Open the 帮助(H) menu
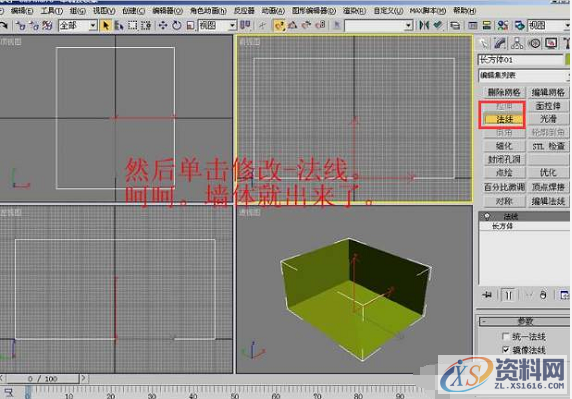Viewport: 572px width, 399px height. coord(464,11)
